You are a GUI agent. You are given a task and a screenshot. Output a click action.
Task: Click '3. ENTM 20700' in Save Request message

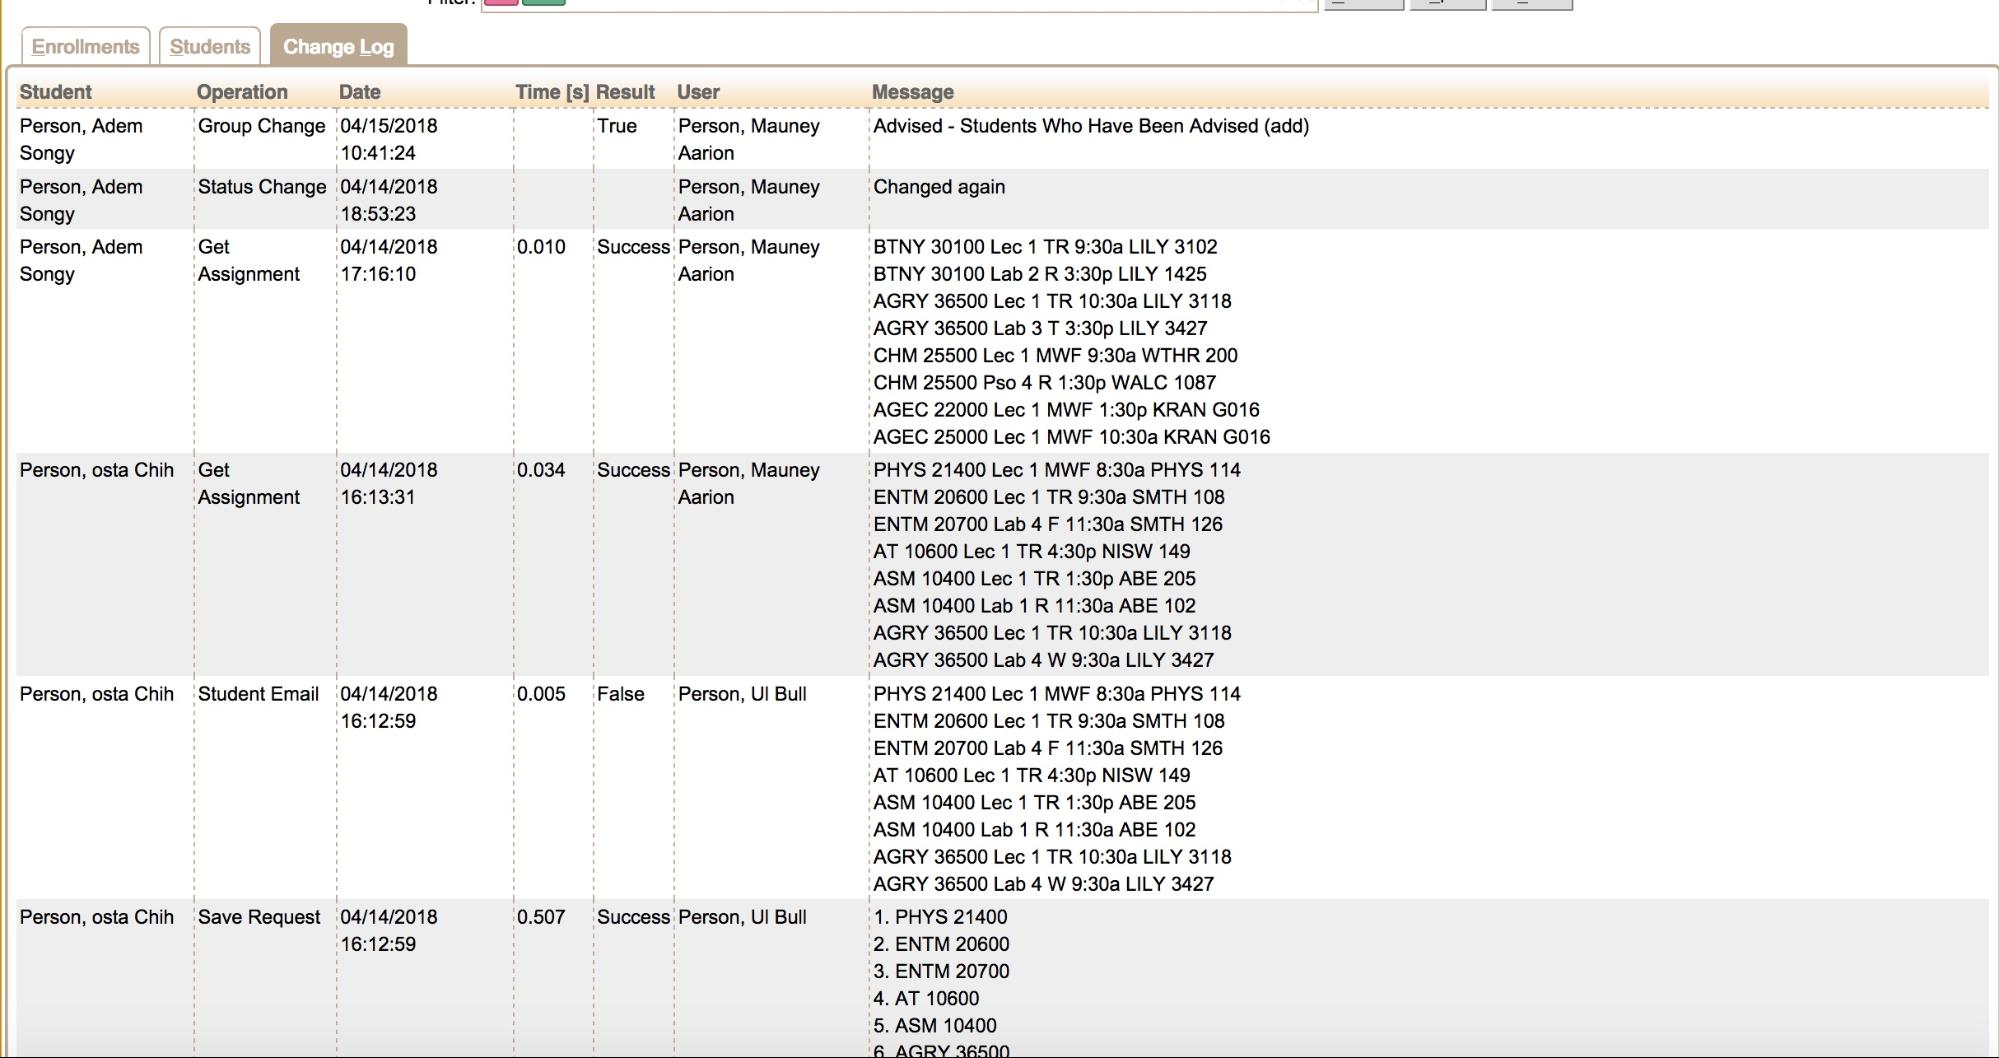pyautogui.click(x=941, y=971)
